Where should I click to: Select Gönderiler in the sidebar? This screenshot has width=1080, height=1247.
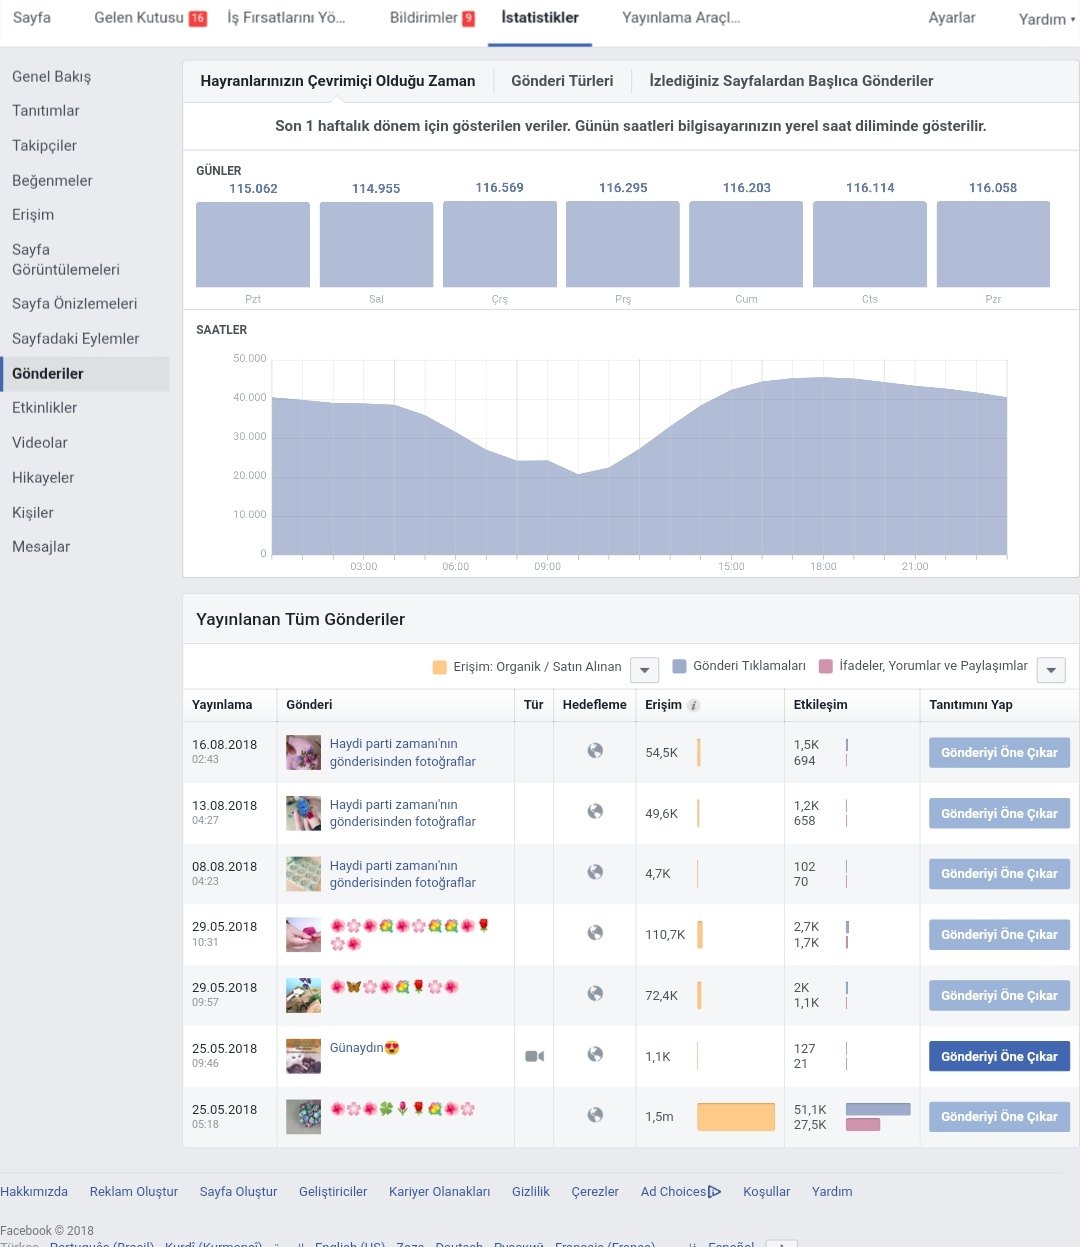pos(84,374)
